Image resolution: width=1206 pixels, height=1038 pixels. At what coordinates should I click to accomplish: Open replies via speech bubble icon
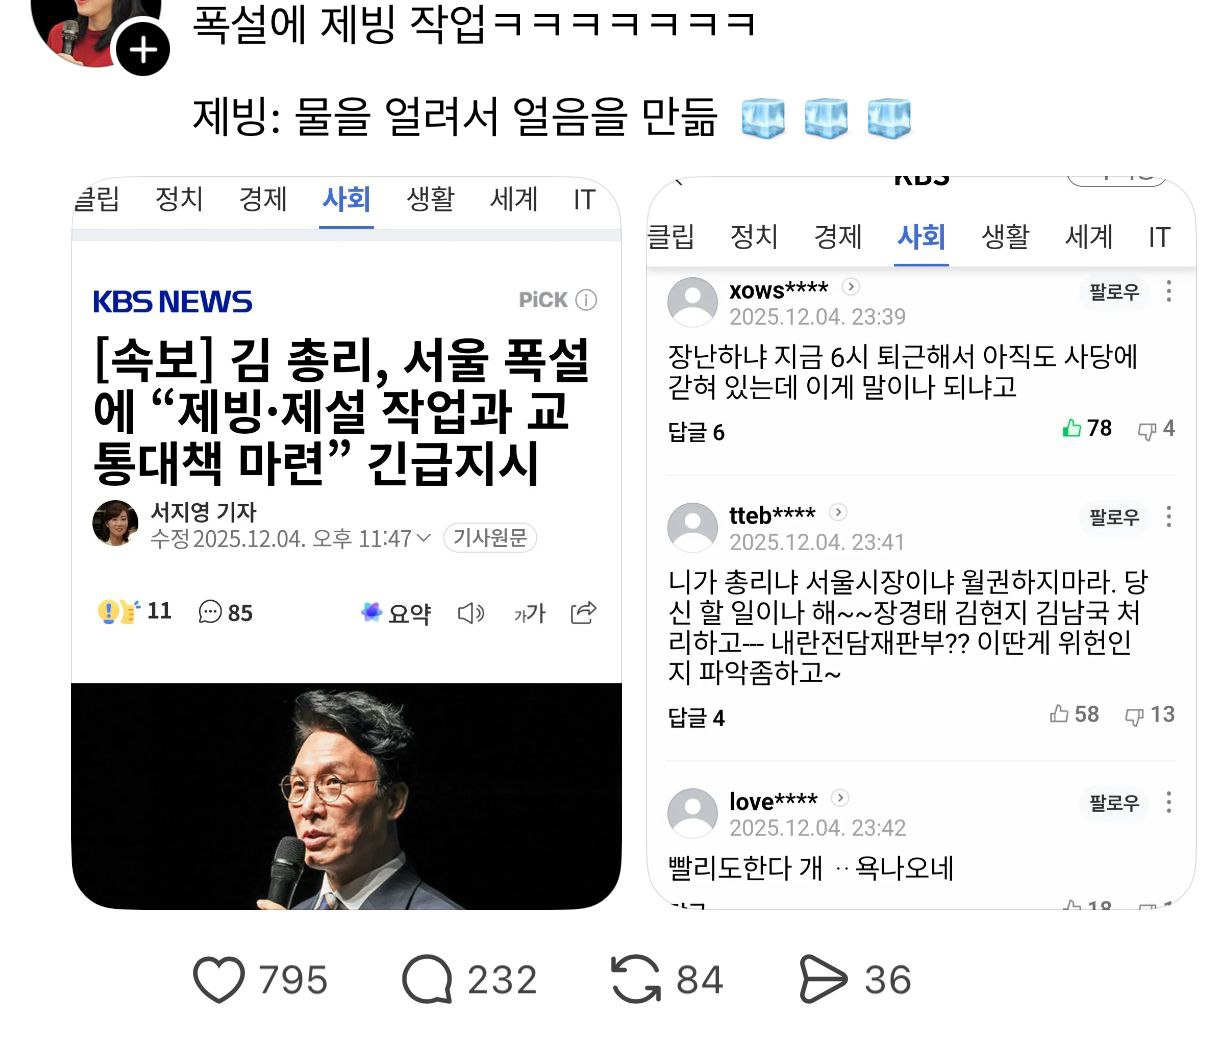point(427,980)
